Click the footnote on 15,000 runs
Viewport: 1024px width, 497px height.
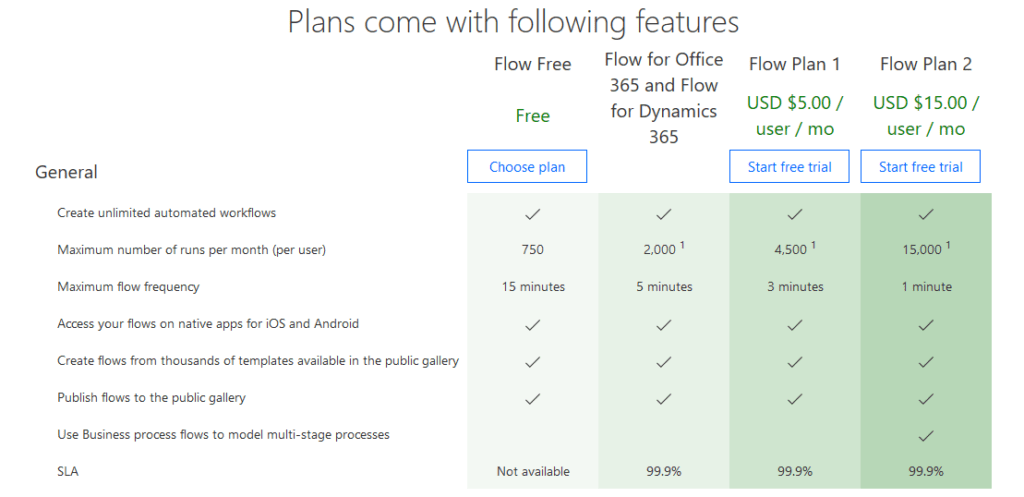pos(948,246)
